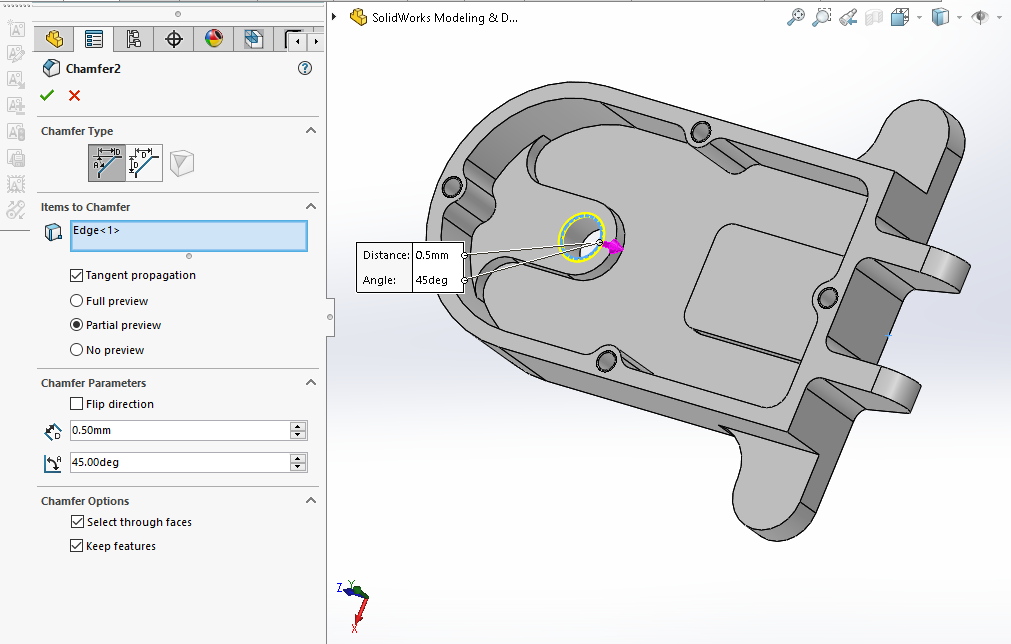This screenshot has height=644, width=1011.
Task: Cancel the chamfer with the red X
Action: coord(74,96)
